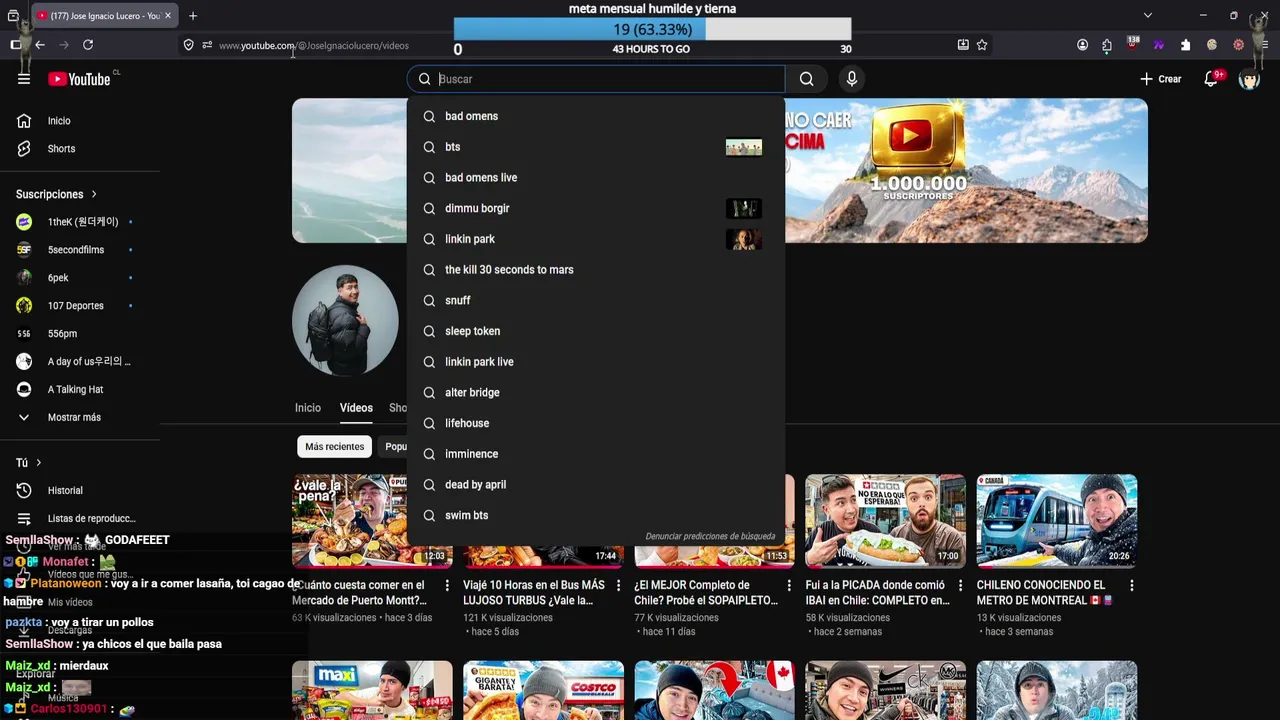
Task: Open options for Mercado de Puerto Montt video
Action: point(447,585)
